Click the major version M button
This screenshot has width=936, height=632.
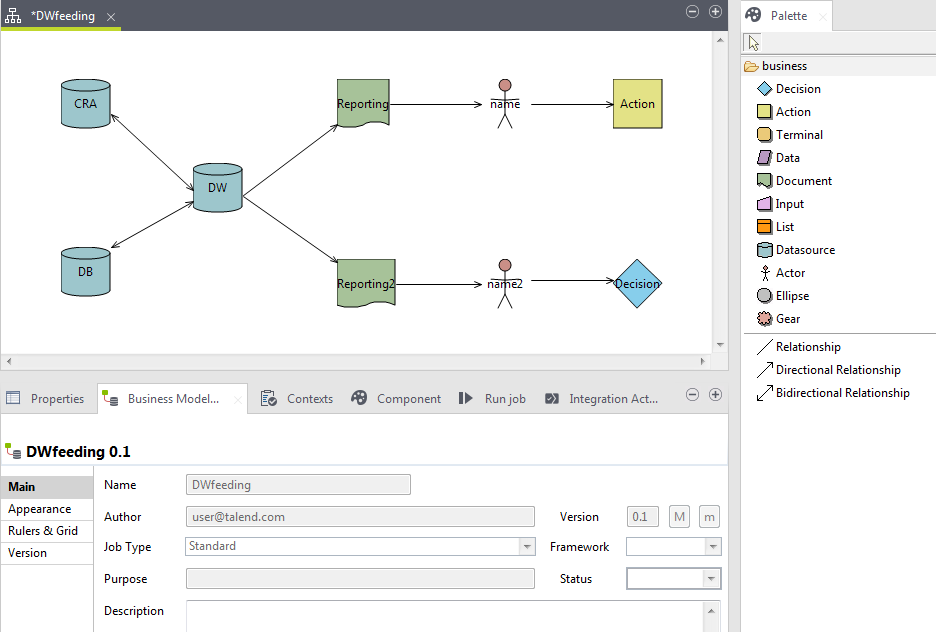pyautogui.click(x=679, y=517)
